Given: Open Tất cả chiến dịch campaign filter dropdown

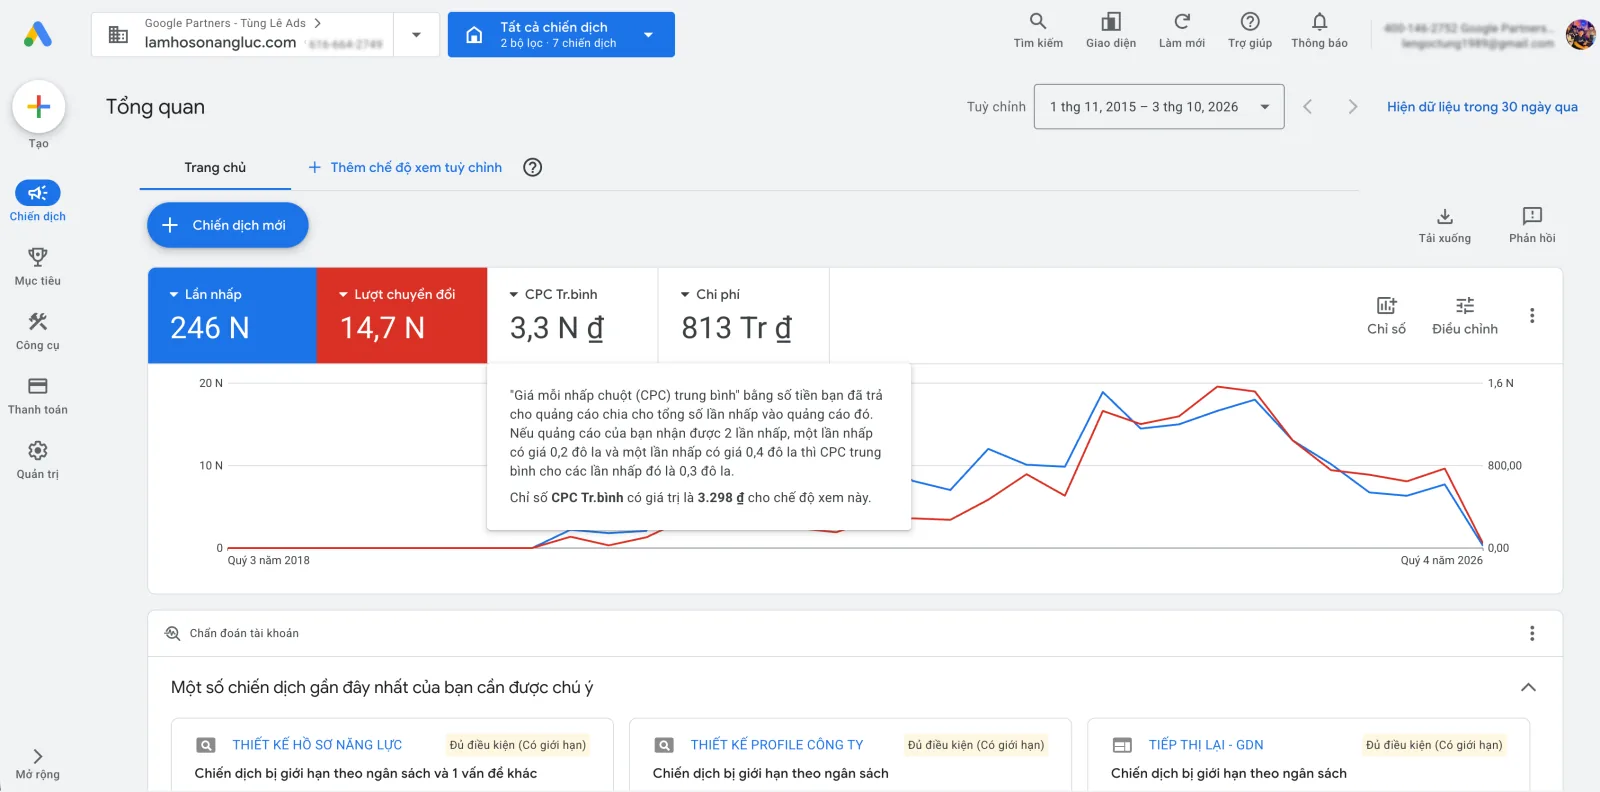Looking at the screenshot, I should coord(561,35).
